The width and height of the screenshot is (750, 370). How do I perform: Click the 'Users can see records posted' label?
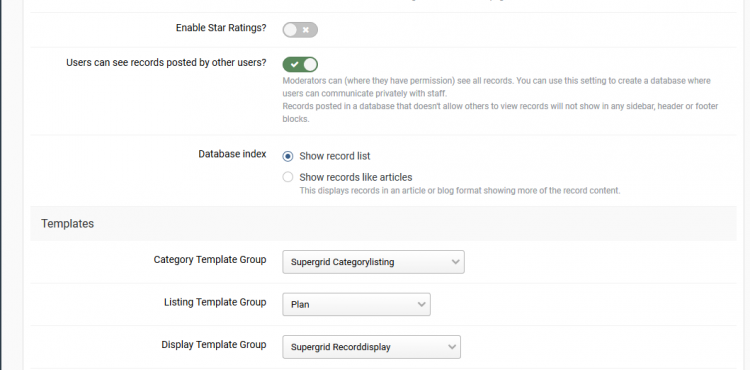166,63
